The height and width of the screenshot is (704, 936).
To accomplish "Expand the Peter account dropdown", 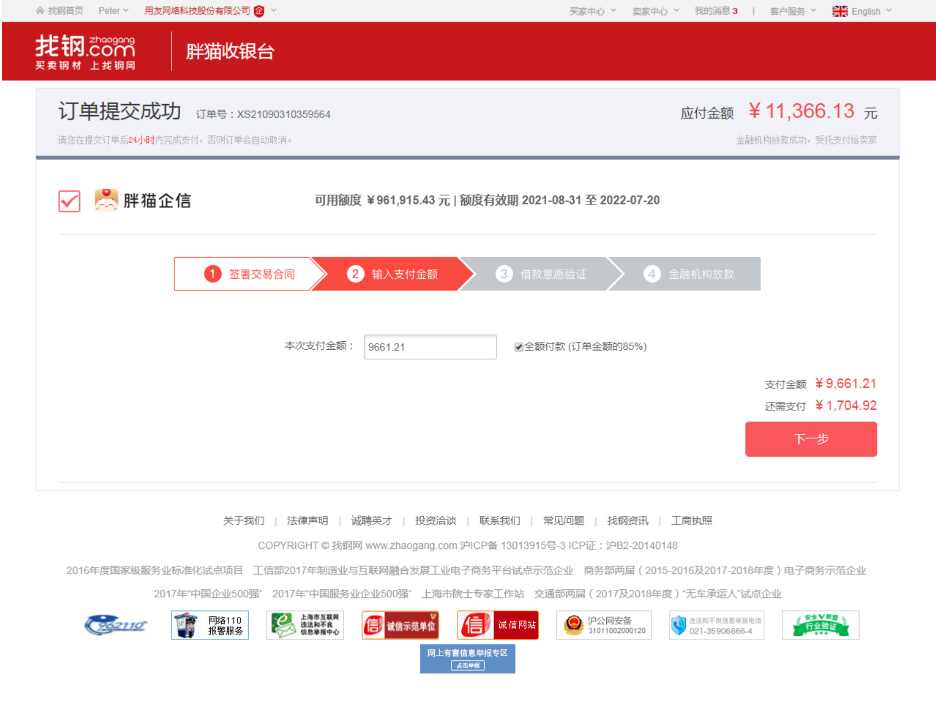I will 113,11.
